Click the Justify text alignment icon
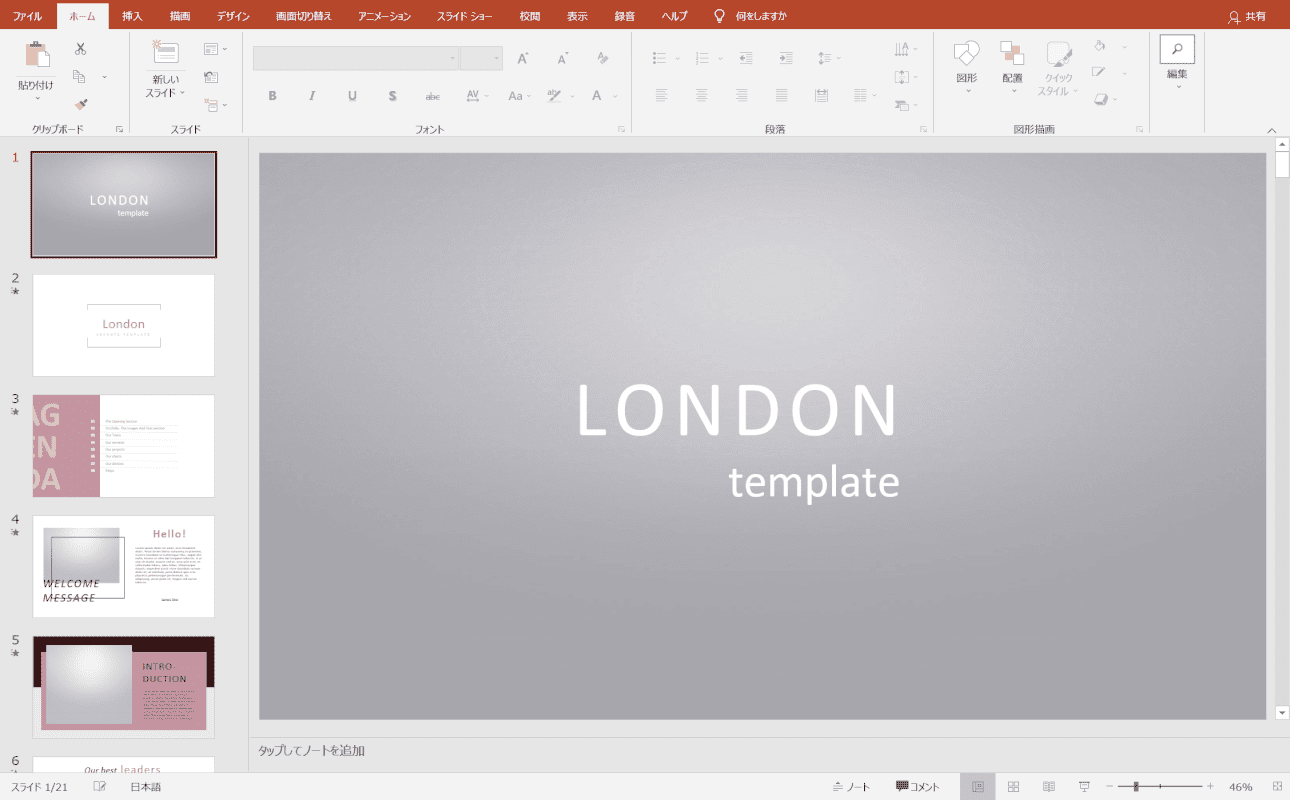The width and height of the screenshot is (1290, 800). 782,96
